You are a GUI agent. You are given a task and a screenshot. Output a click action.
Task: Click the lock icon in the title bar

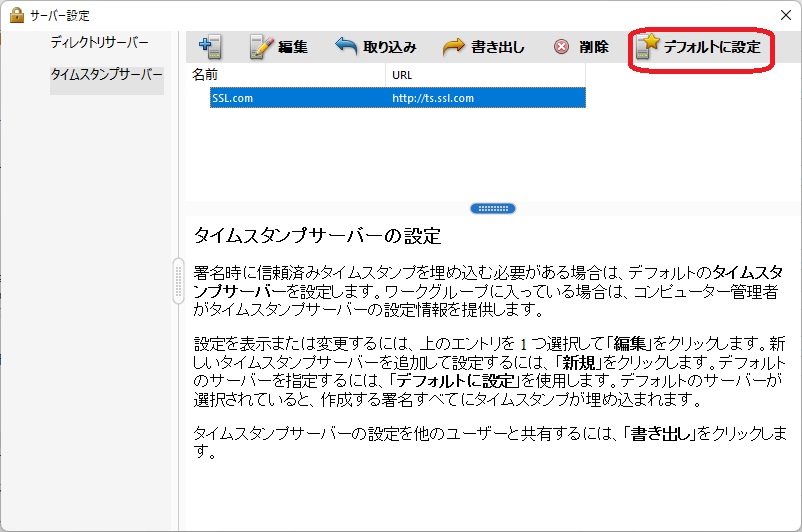click(16, 14)
